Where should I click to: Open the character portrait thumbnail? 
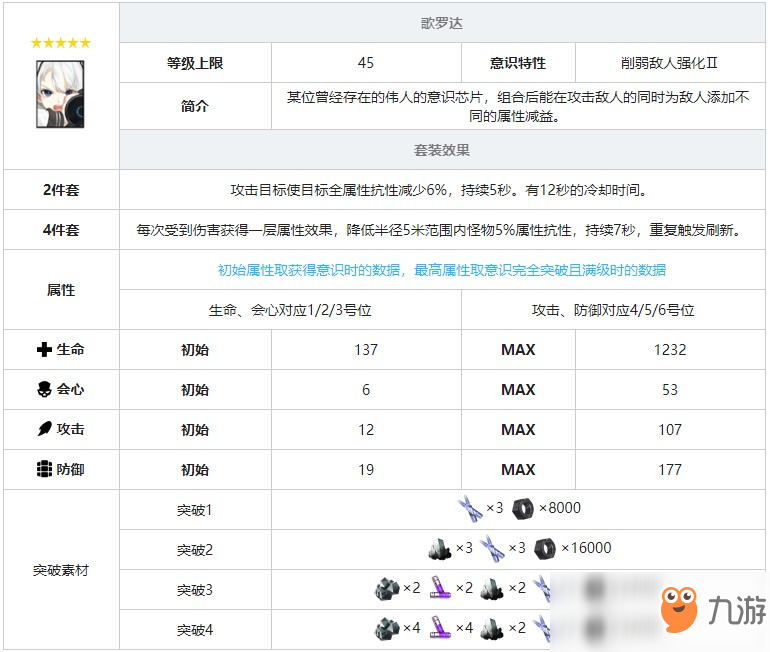click(x=61, y=94)
